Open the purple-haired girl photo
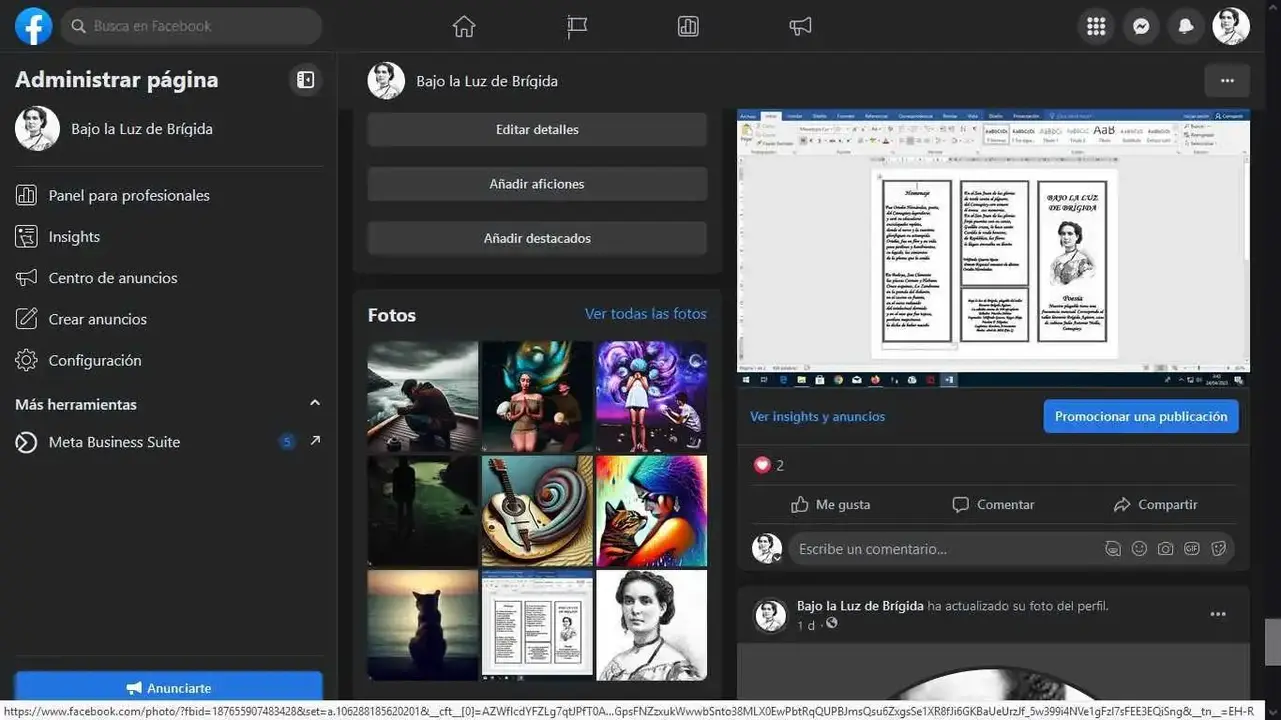Image resolution: width=1281 pixels, height=720 pixels. pyautogui.click(x=652, y=396)
